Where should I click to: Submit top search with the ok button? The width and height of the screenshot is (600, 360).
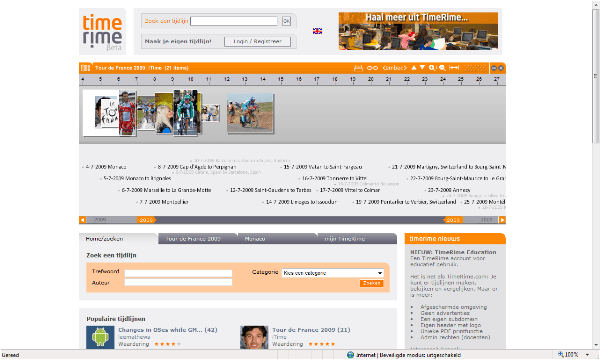(x=286, y=21)
